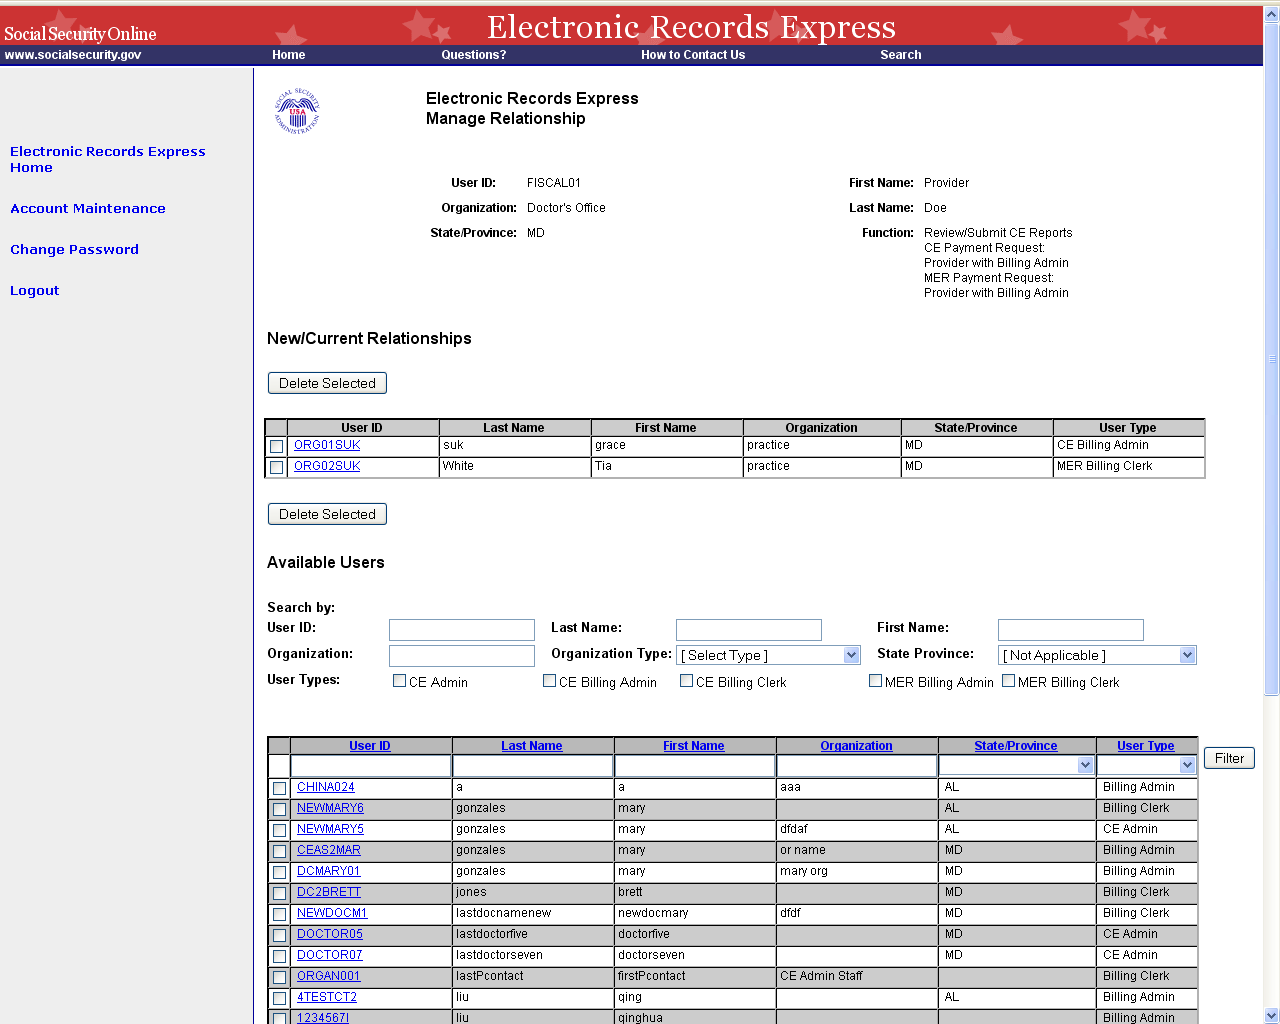Image resolution: width=1280 pixels, height=1024 pixels.
Task: Go to Home in the top navigation
Action: coord(288,55)
